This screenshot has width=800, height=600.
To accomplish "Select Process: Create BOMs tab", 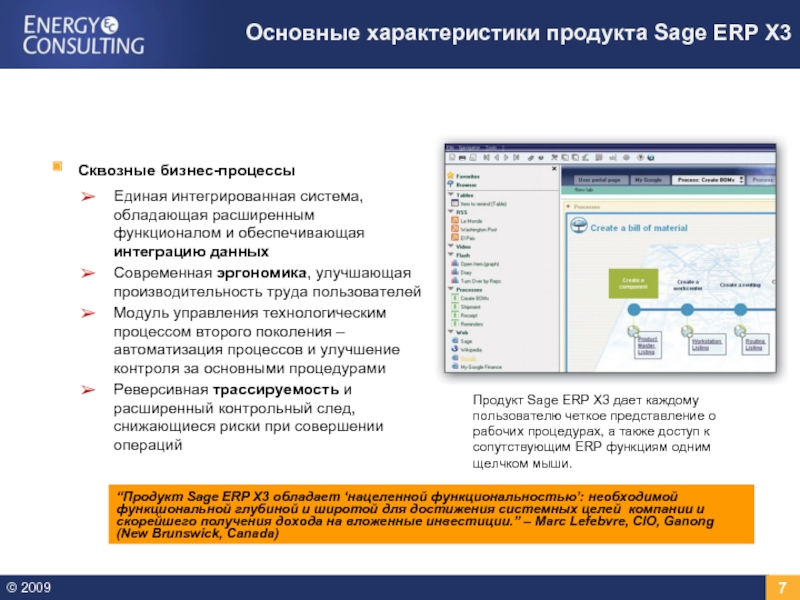I will click(708, 180).
